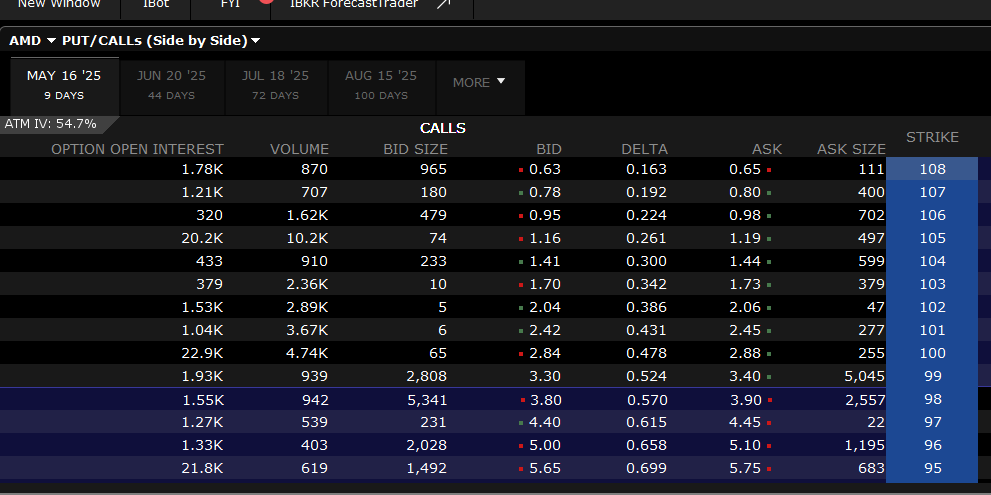991x495 pixels.
Task: Click the ATM IV: 54.7% label
Action: [51, 124]
